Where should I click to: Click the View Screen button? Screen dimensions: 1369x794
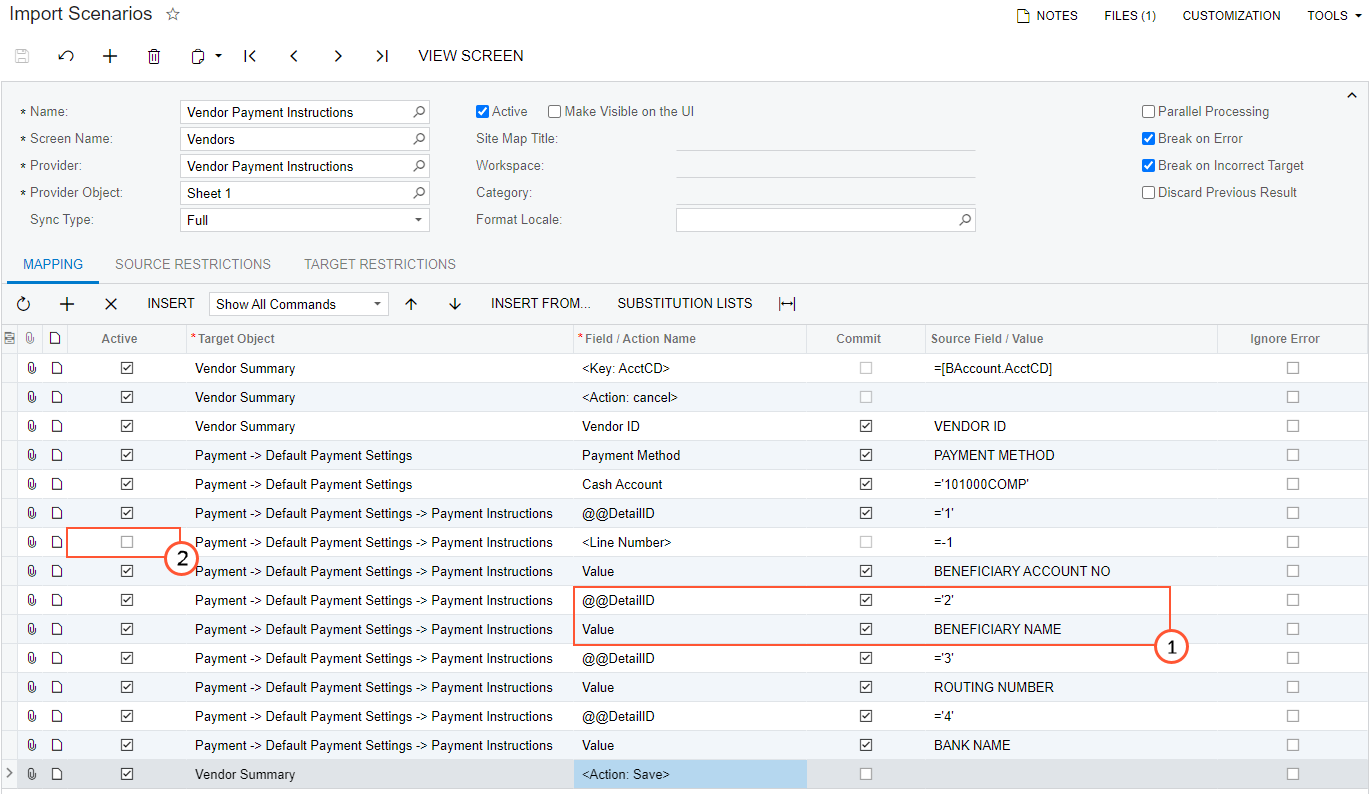(x=471, y=56)
